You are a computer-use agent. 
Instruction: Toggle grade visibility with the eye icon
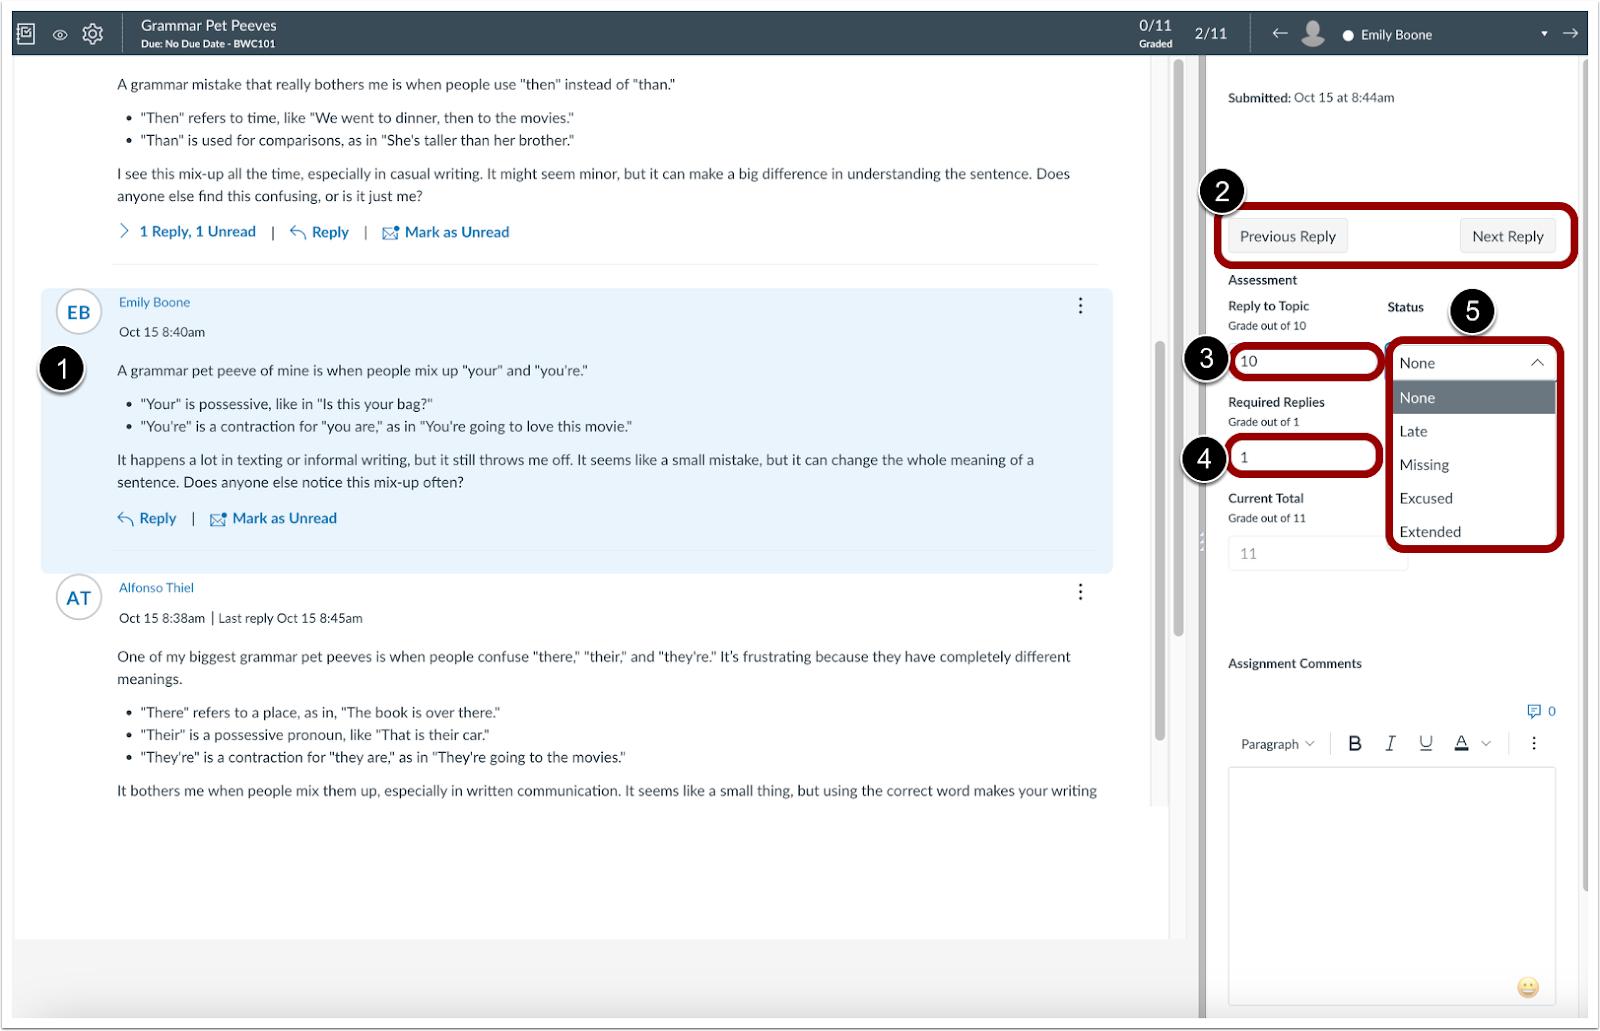click(x=59, y=33)
